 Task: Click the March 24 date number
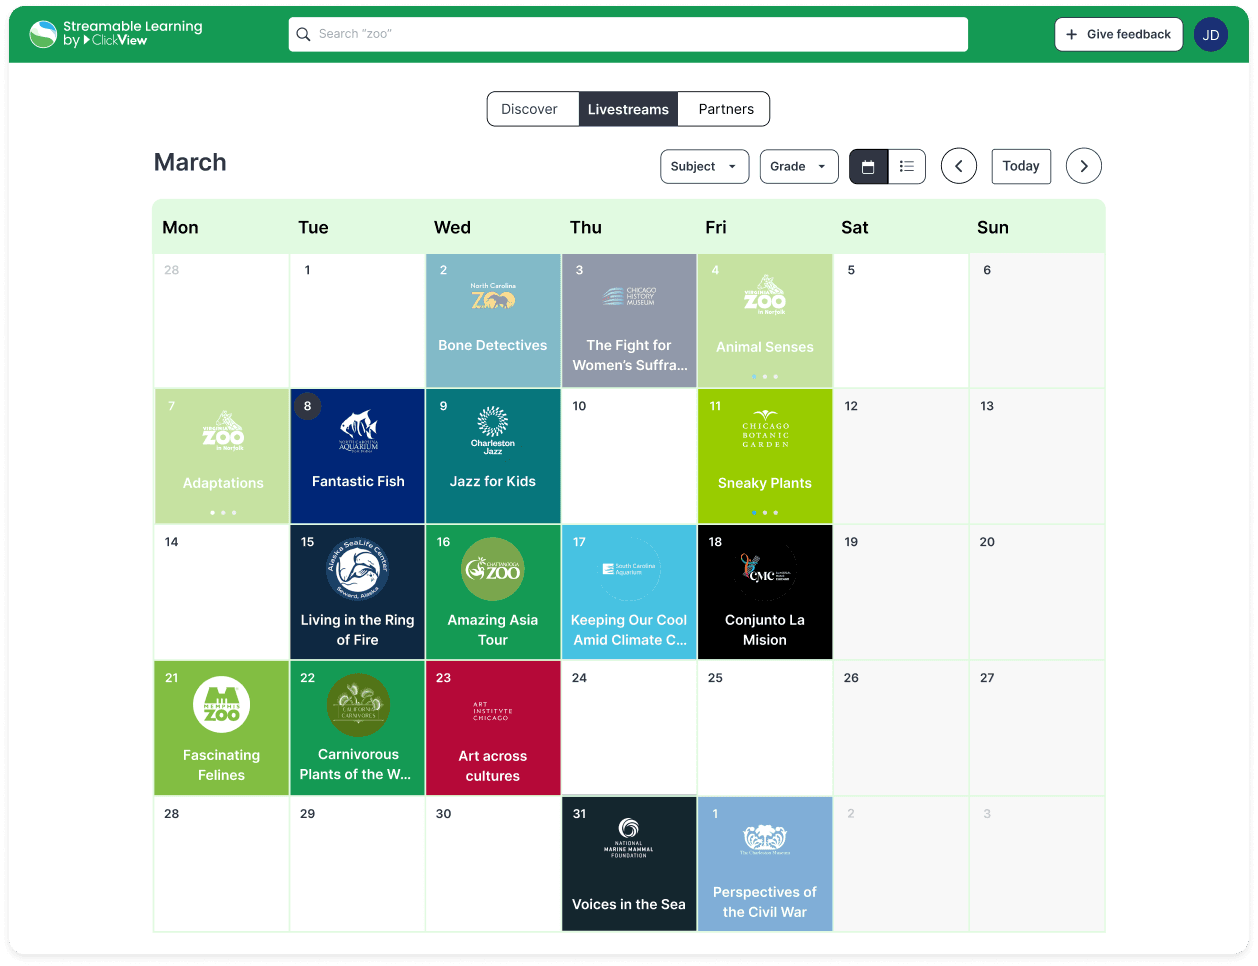(x=579, y=678)
